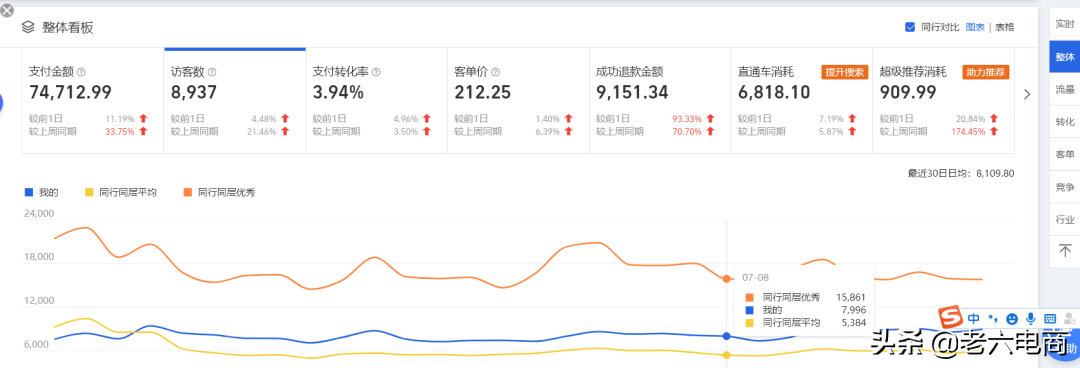Toggle the 我的 legend series

coord(41,192)
